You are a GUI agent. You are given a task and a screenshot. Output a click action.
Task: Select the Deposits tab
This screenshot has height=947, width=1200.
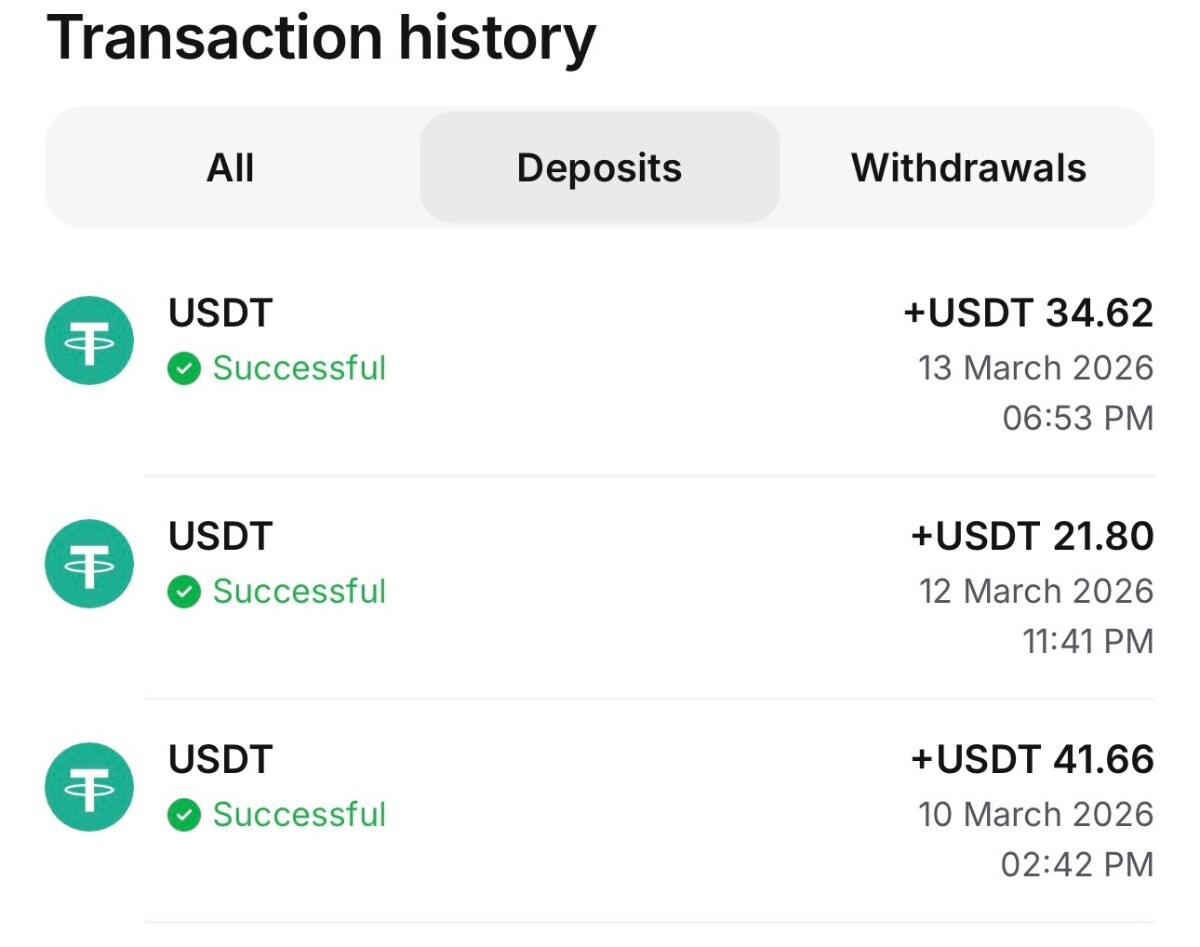click(x=599, y=168)
